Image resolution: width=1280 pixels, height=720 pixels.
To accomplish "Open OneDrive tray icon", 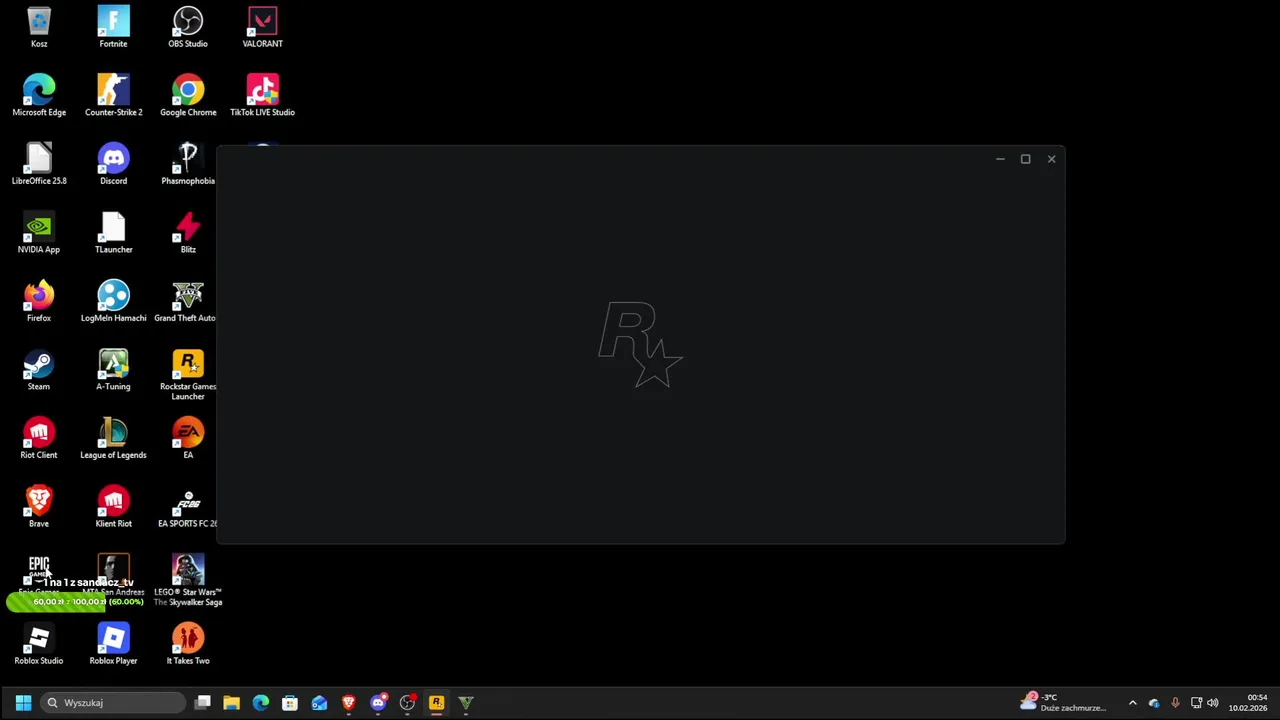I will coord(1154,703).
